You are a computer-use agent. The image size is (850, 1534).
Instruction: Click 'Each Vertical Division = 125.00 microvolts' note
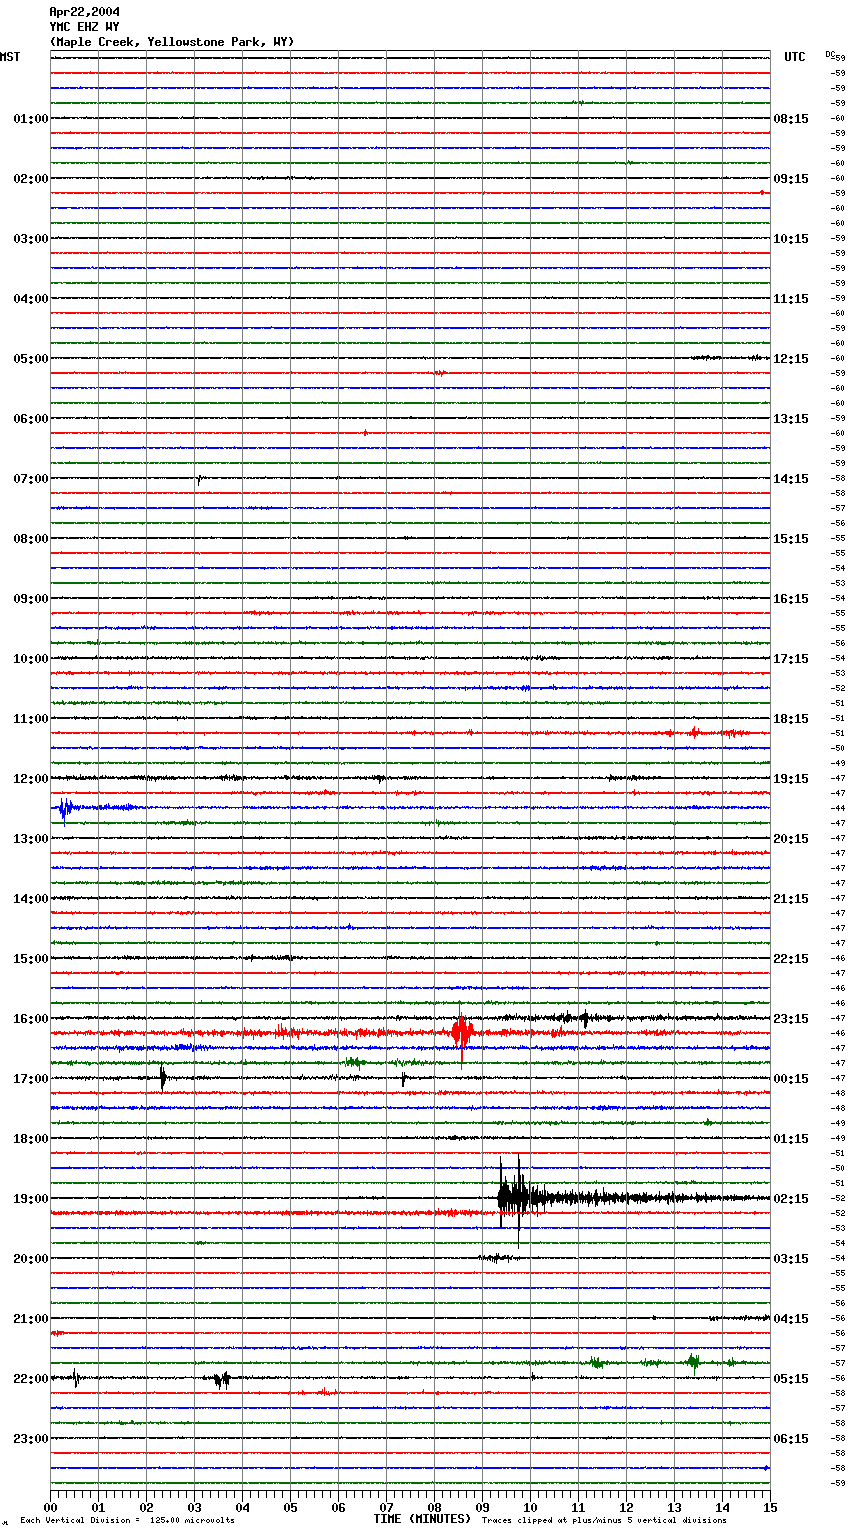point(127,1521)
